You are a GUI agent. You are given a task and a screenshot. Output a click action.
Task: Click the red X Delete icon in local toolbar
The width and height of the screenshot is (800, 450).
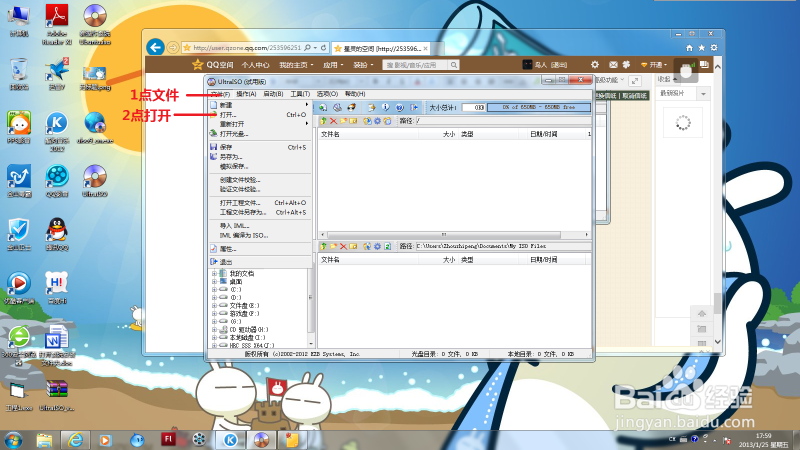pos(343,246)
